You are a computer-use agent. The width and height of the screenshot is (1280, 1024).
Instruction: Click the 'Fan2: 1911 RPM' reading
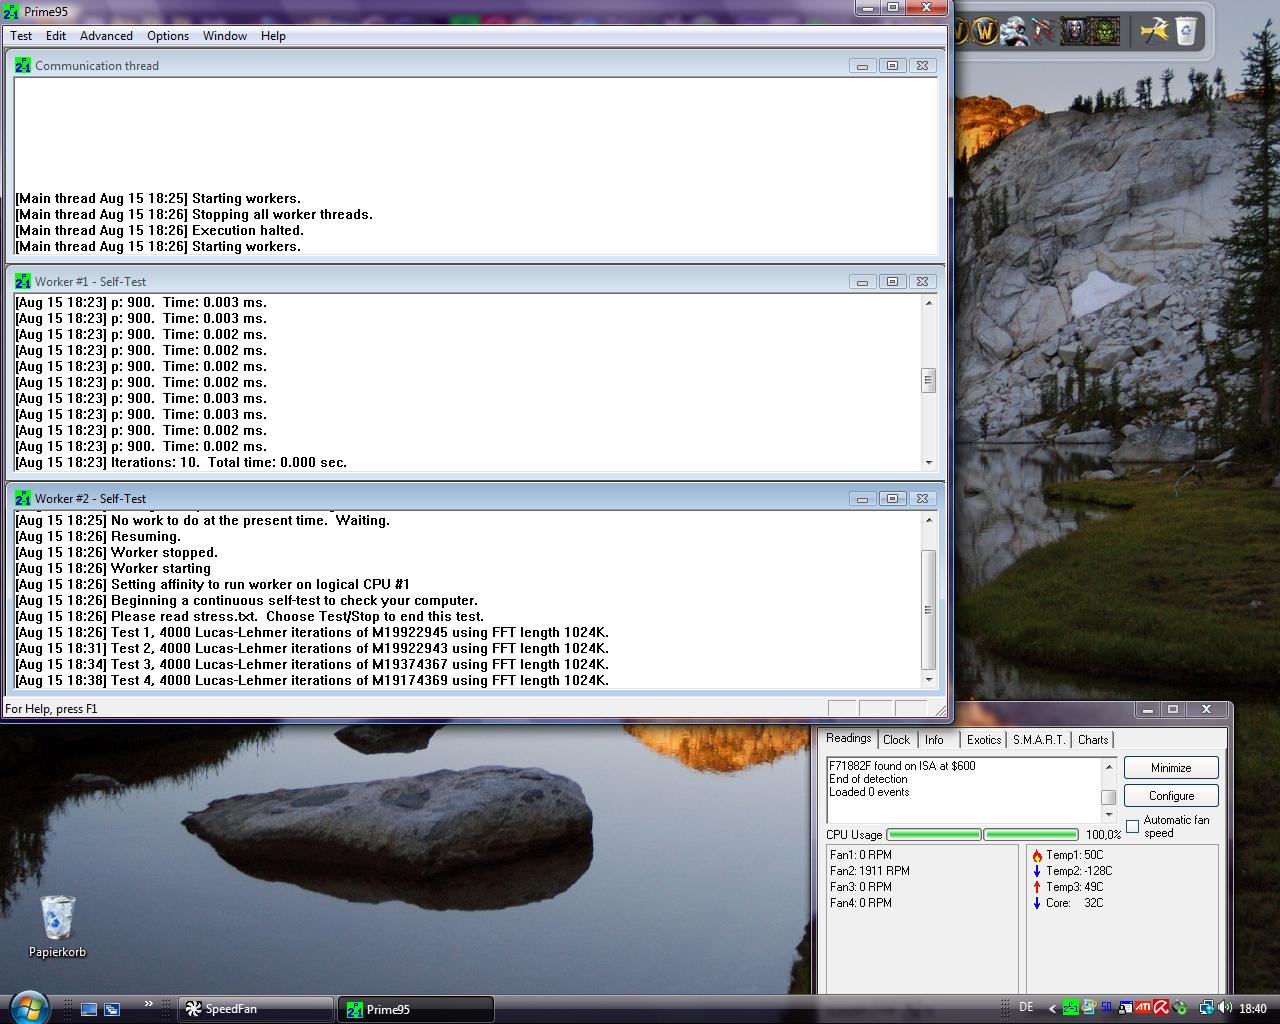click(870, 871)
